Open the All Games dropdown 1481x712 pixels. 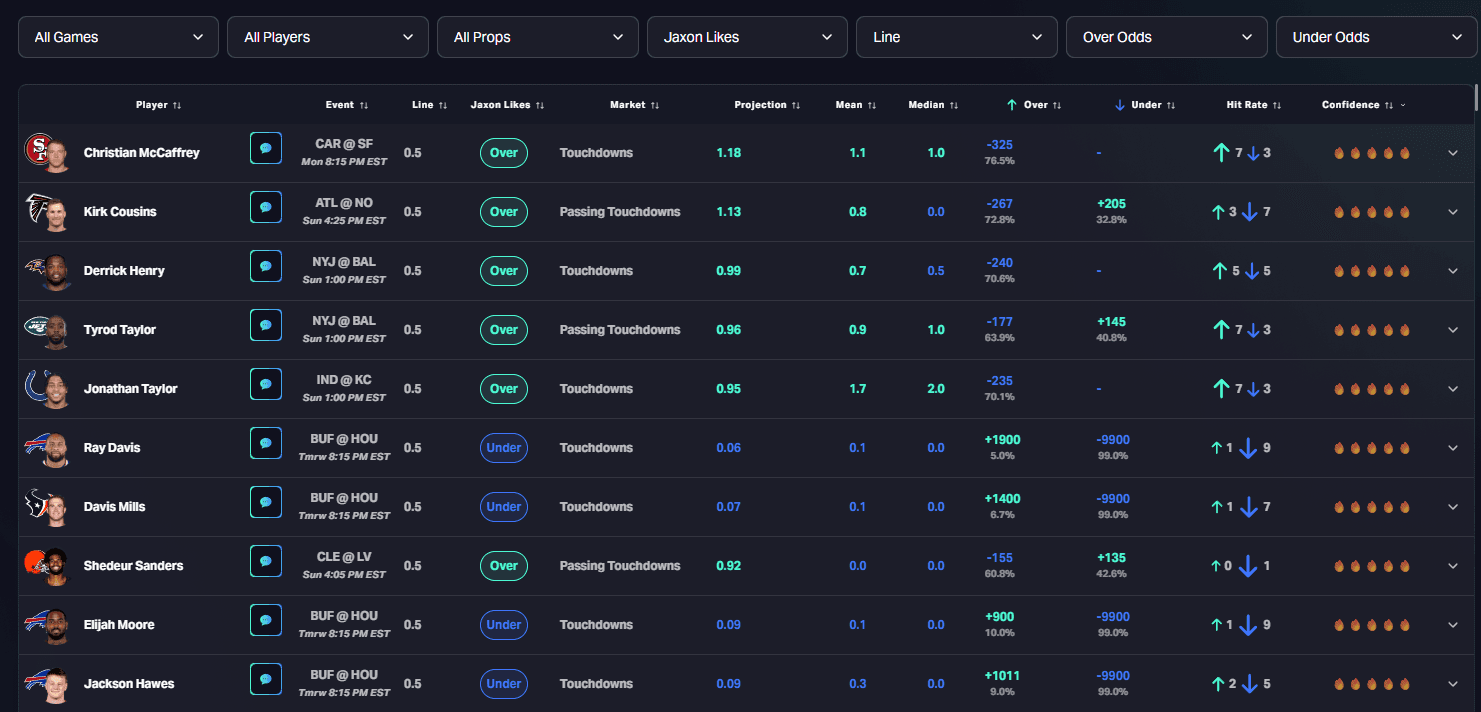(118, 37)
